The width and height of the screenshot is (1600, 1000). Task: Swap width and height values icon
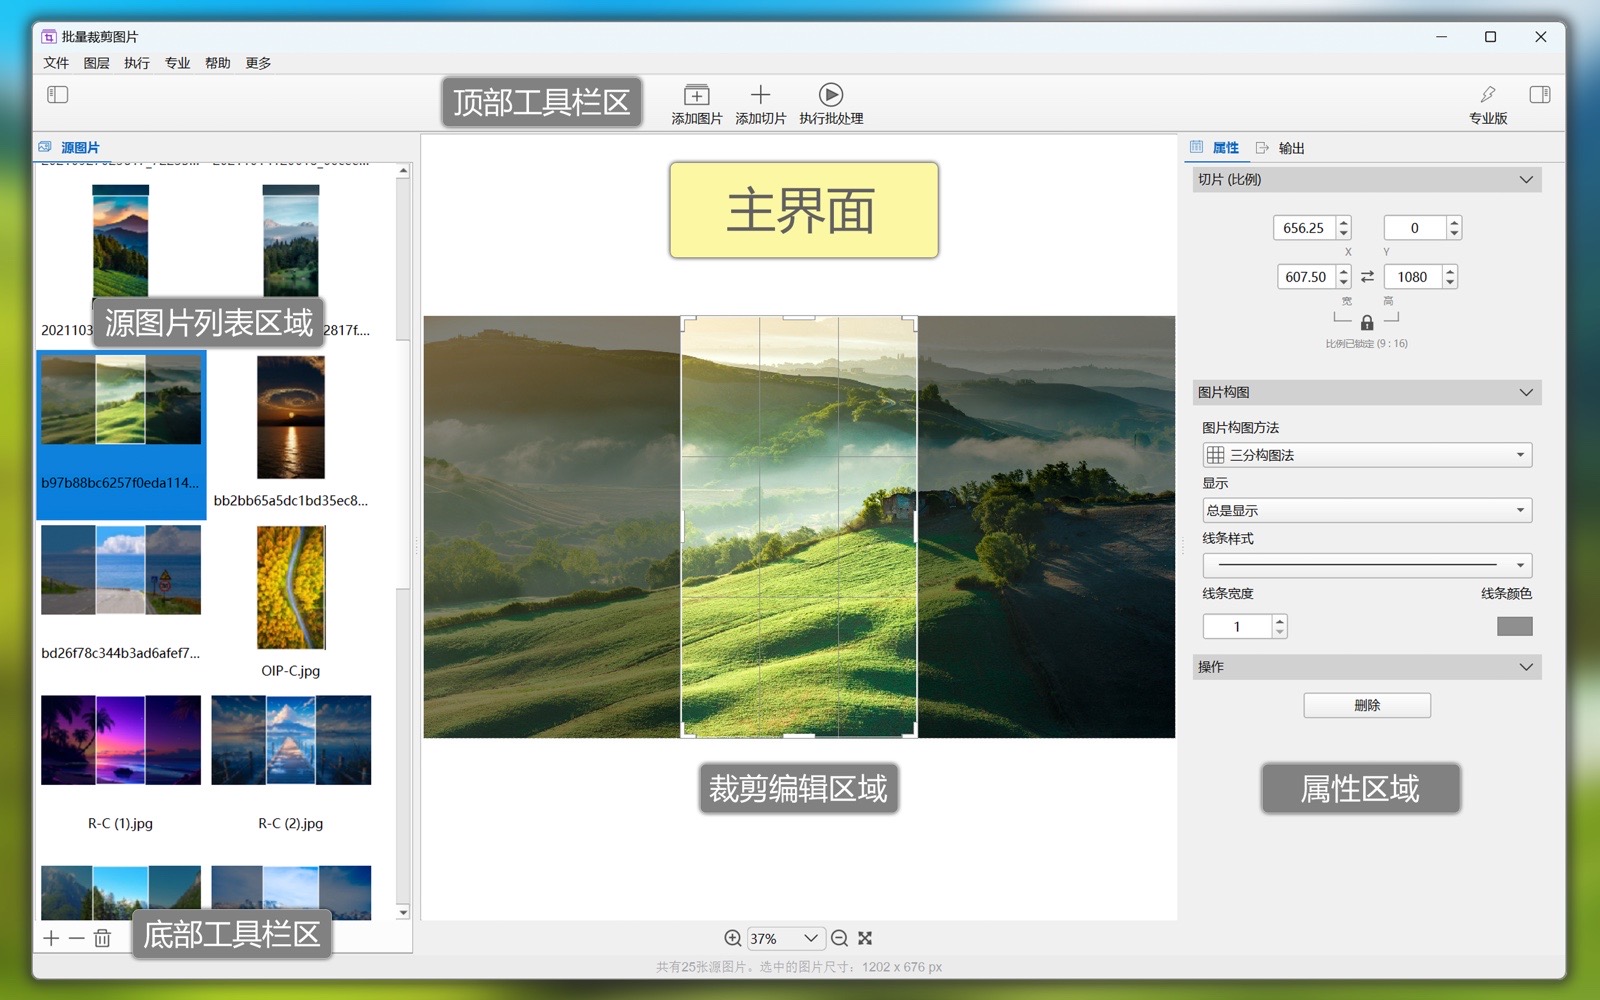coord(1367,277)
